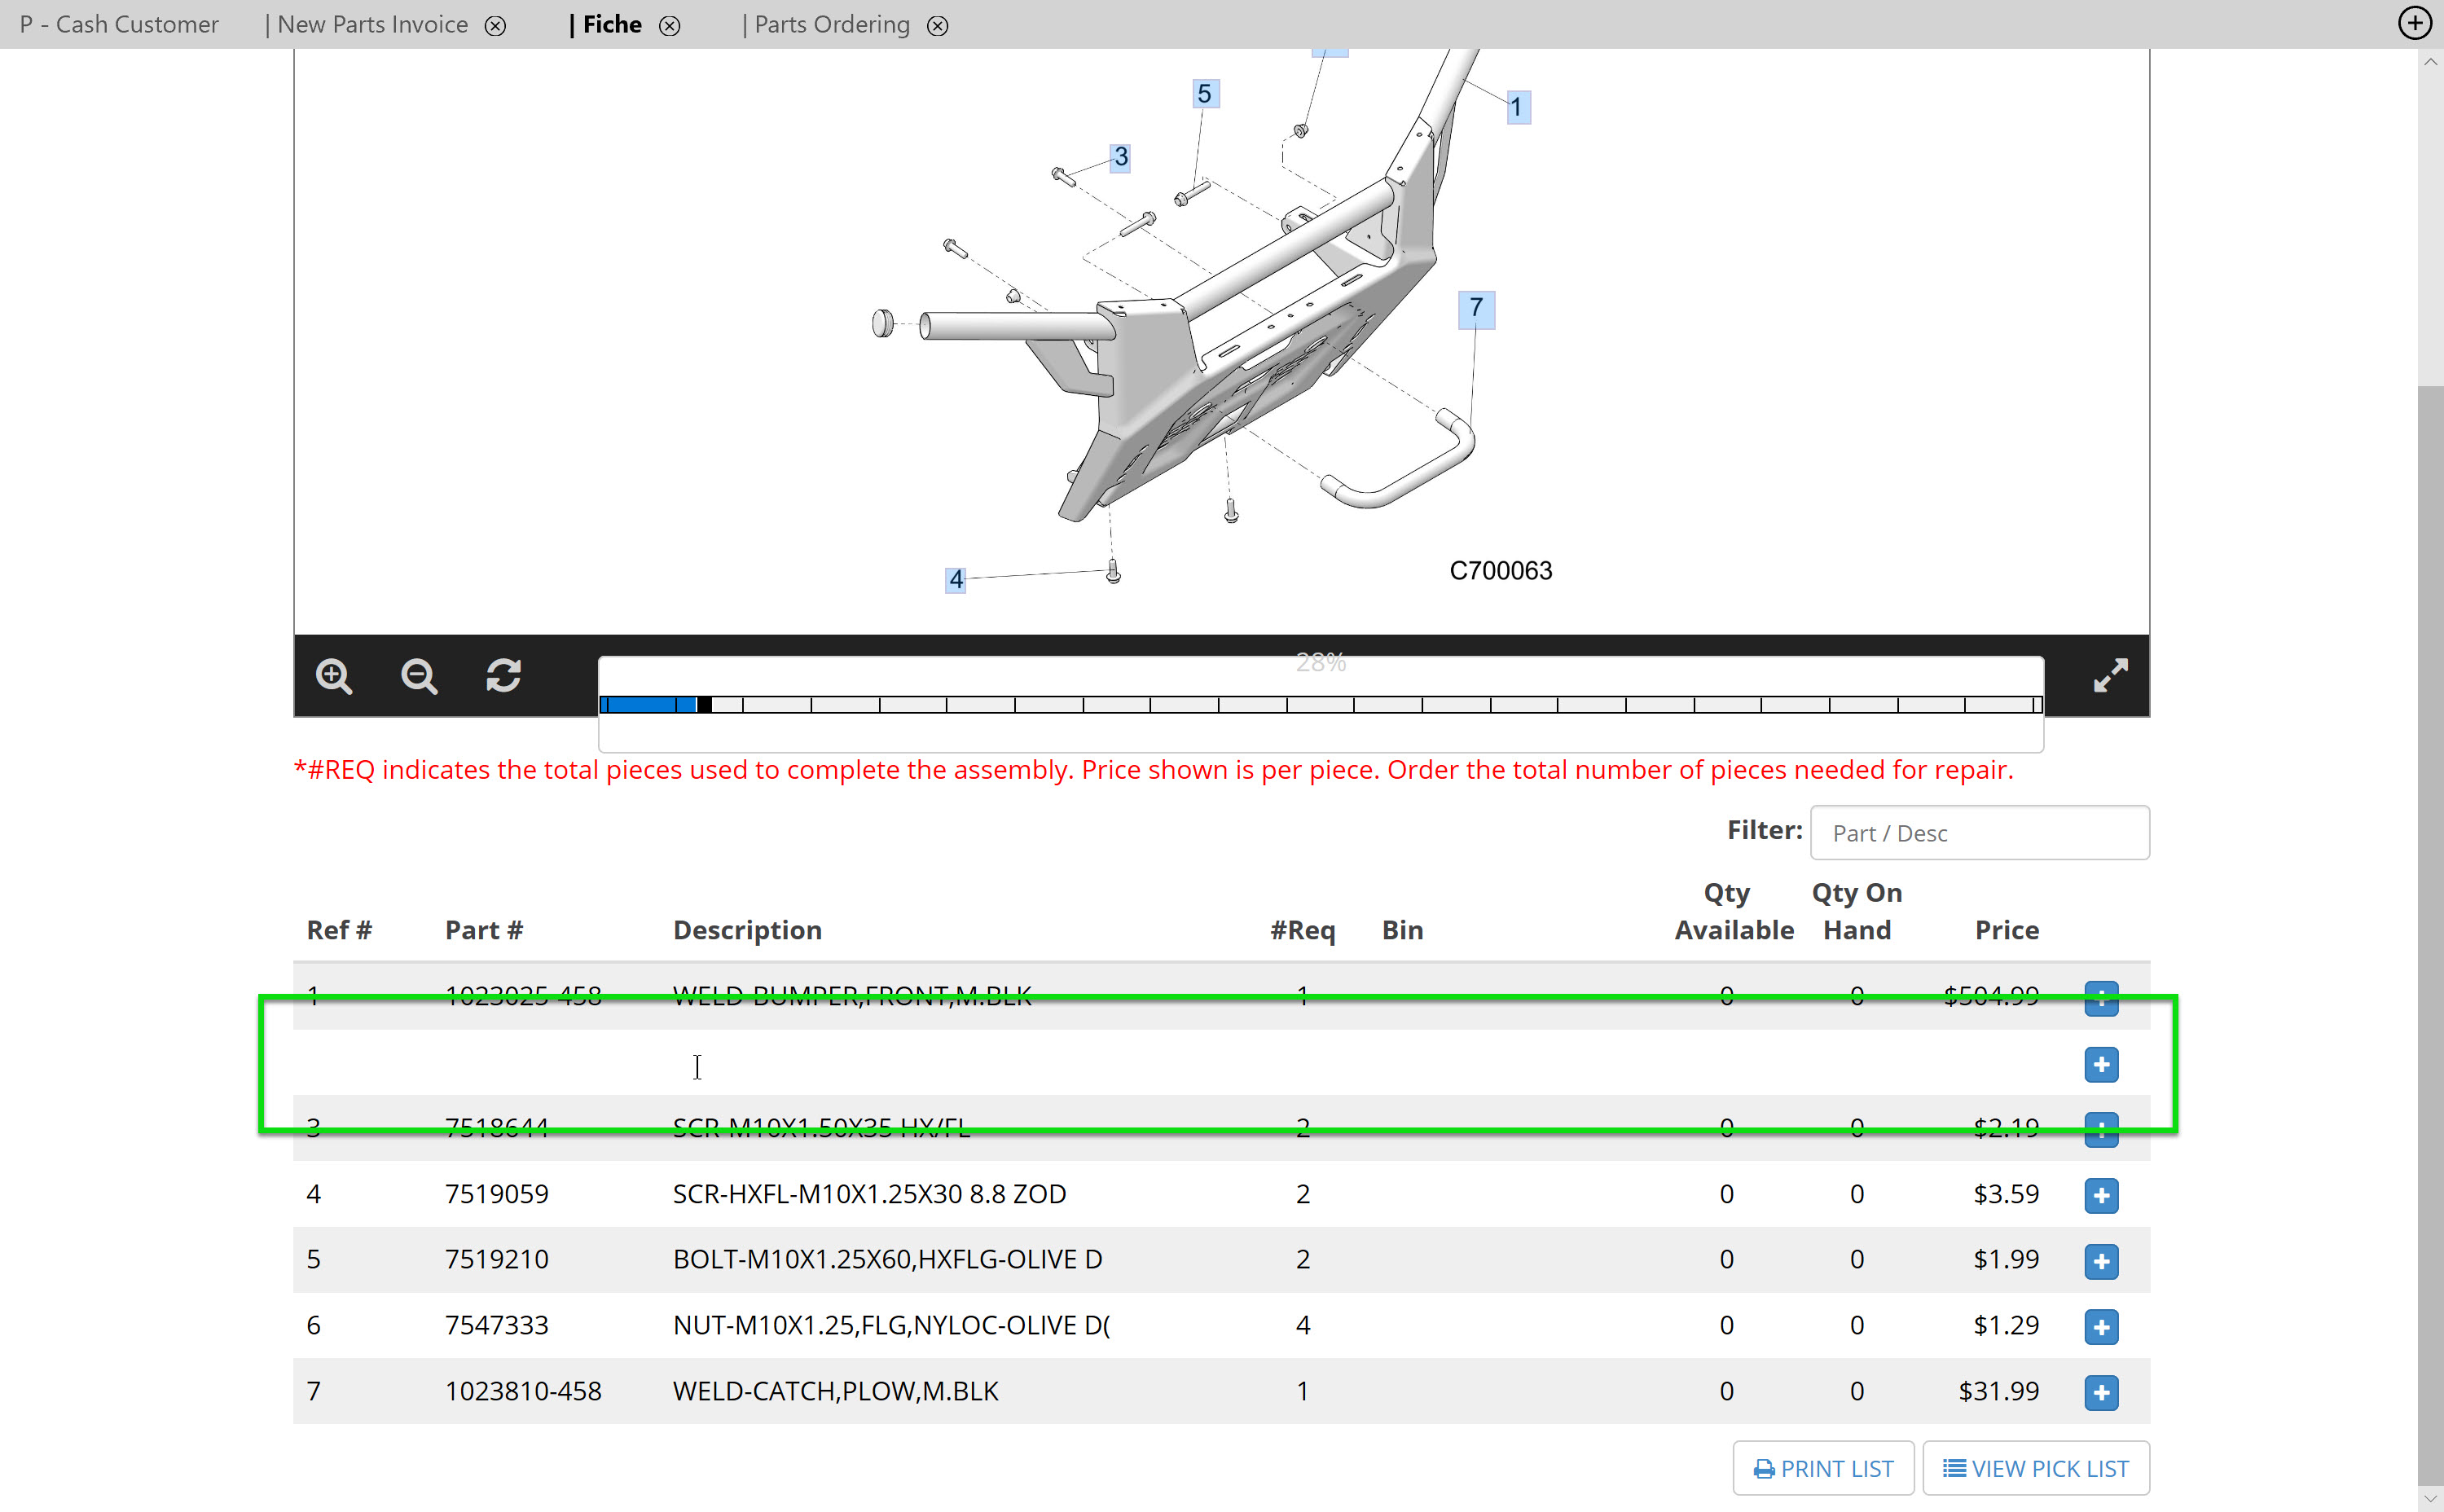Focus the Part / Desc filter field

click(x=1979, y=833)
